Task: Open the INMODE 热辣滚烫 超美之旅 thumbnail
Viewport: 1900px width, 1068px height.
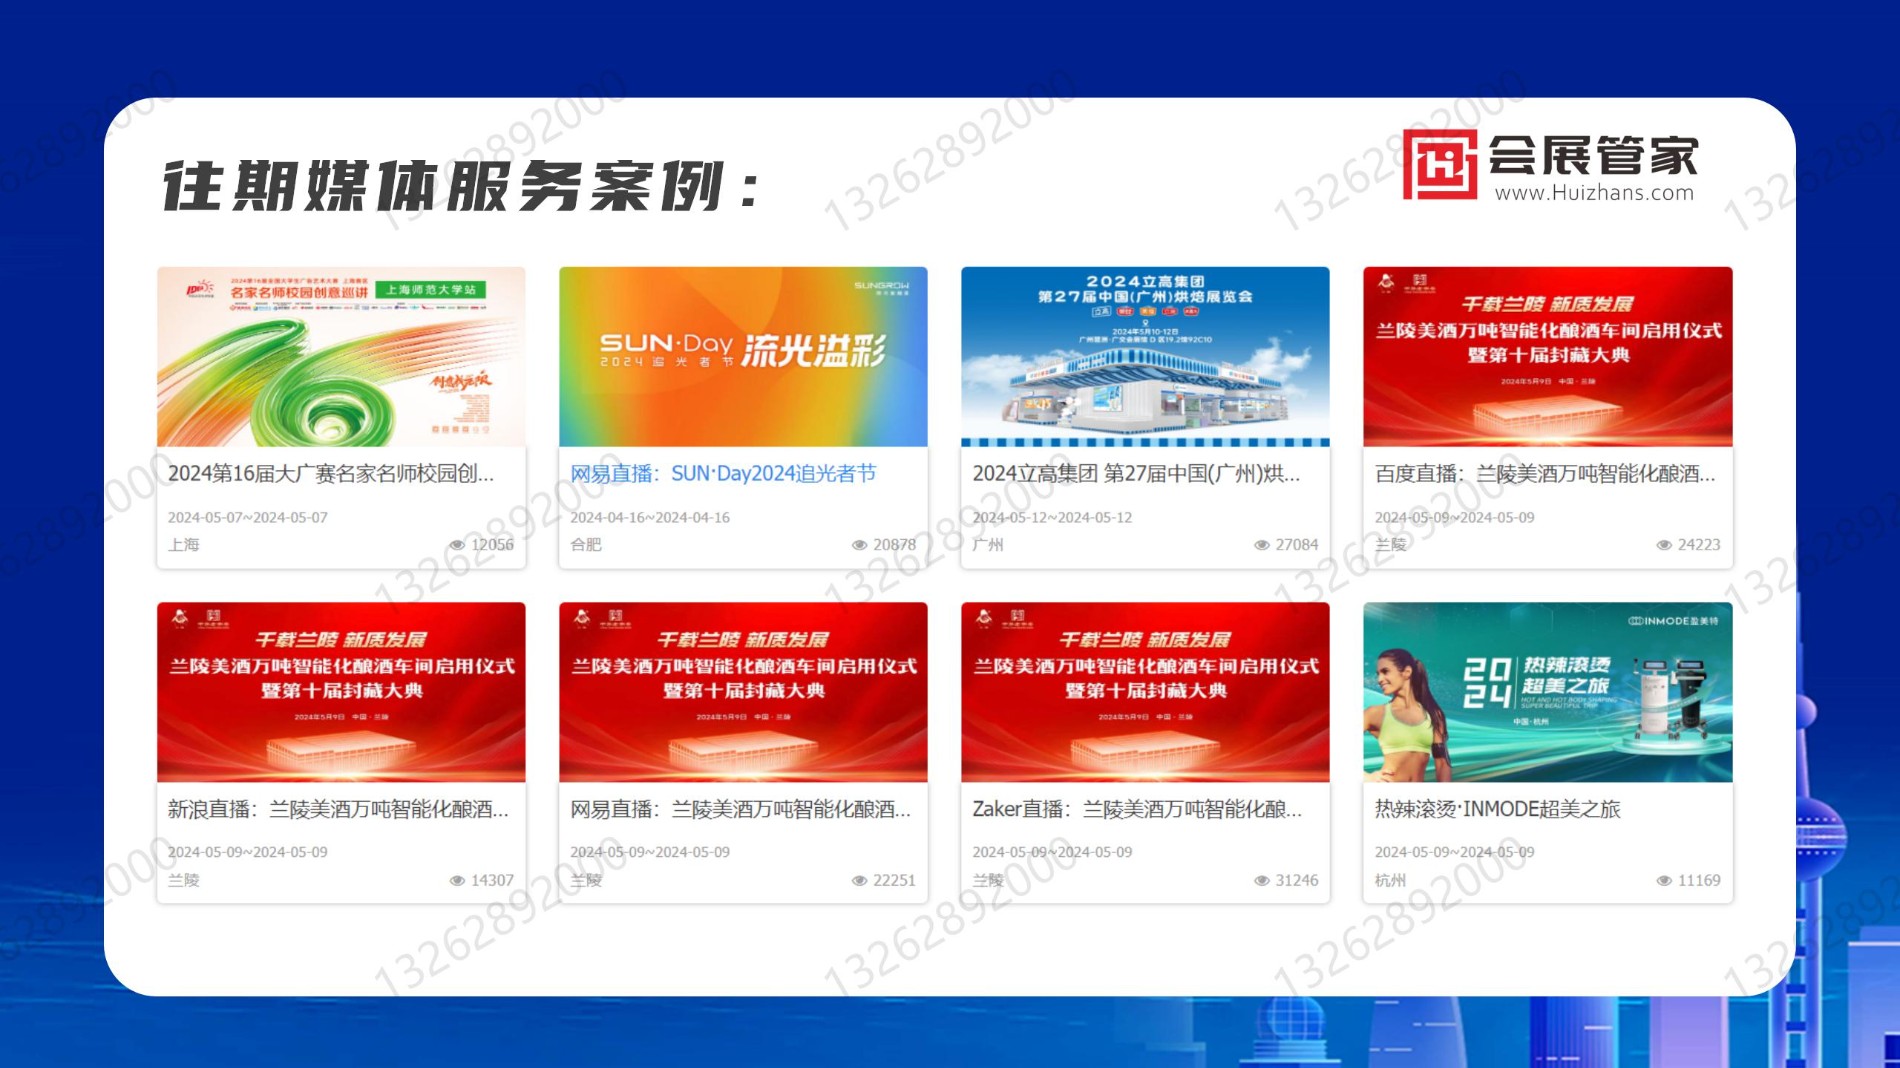Action: (x=1547, y=692)
